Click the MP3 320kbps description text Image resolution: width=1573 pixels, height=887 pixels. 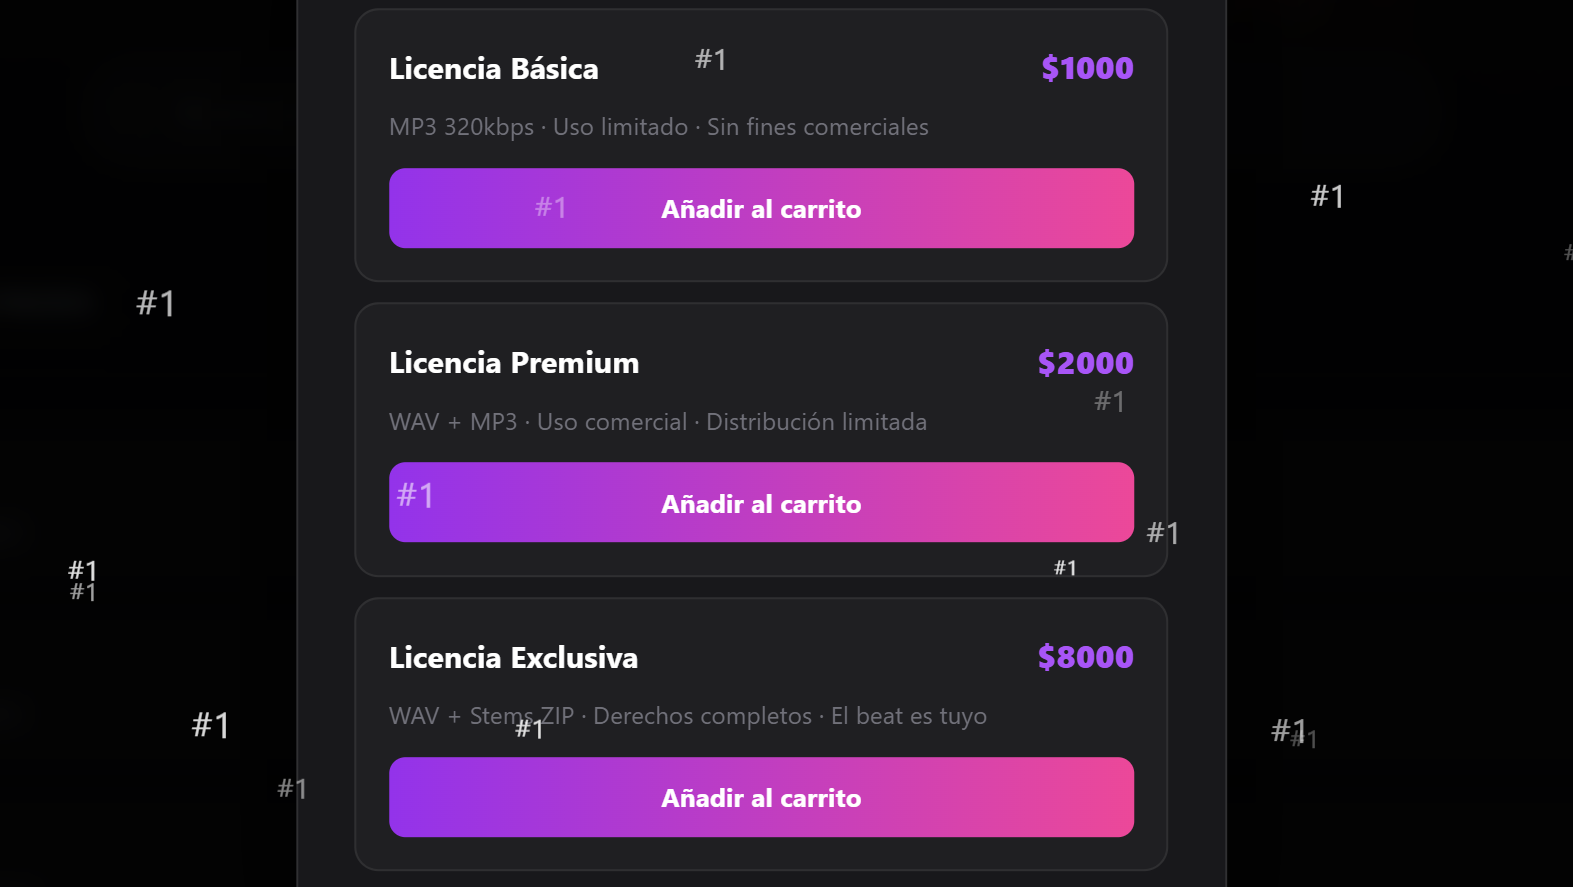click(x=461, y=127)
